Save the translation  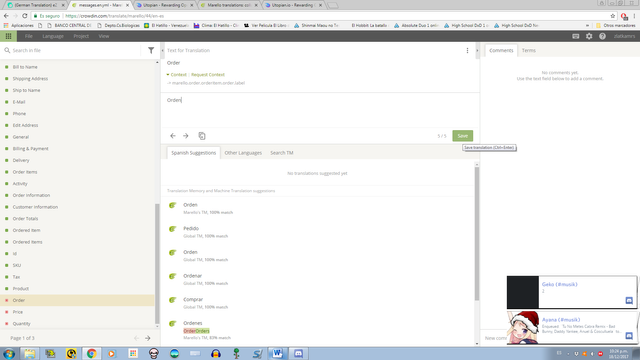[462, 136]
